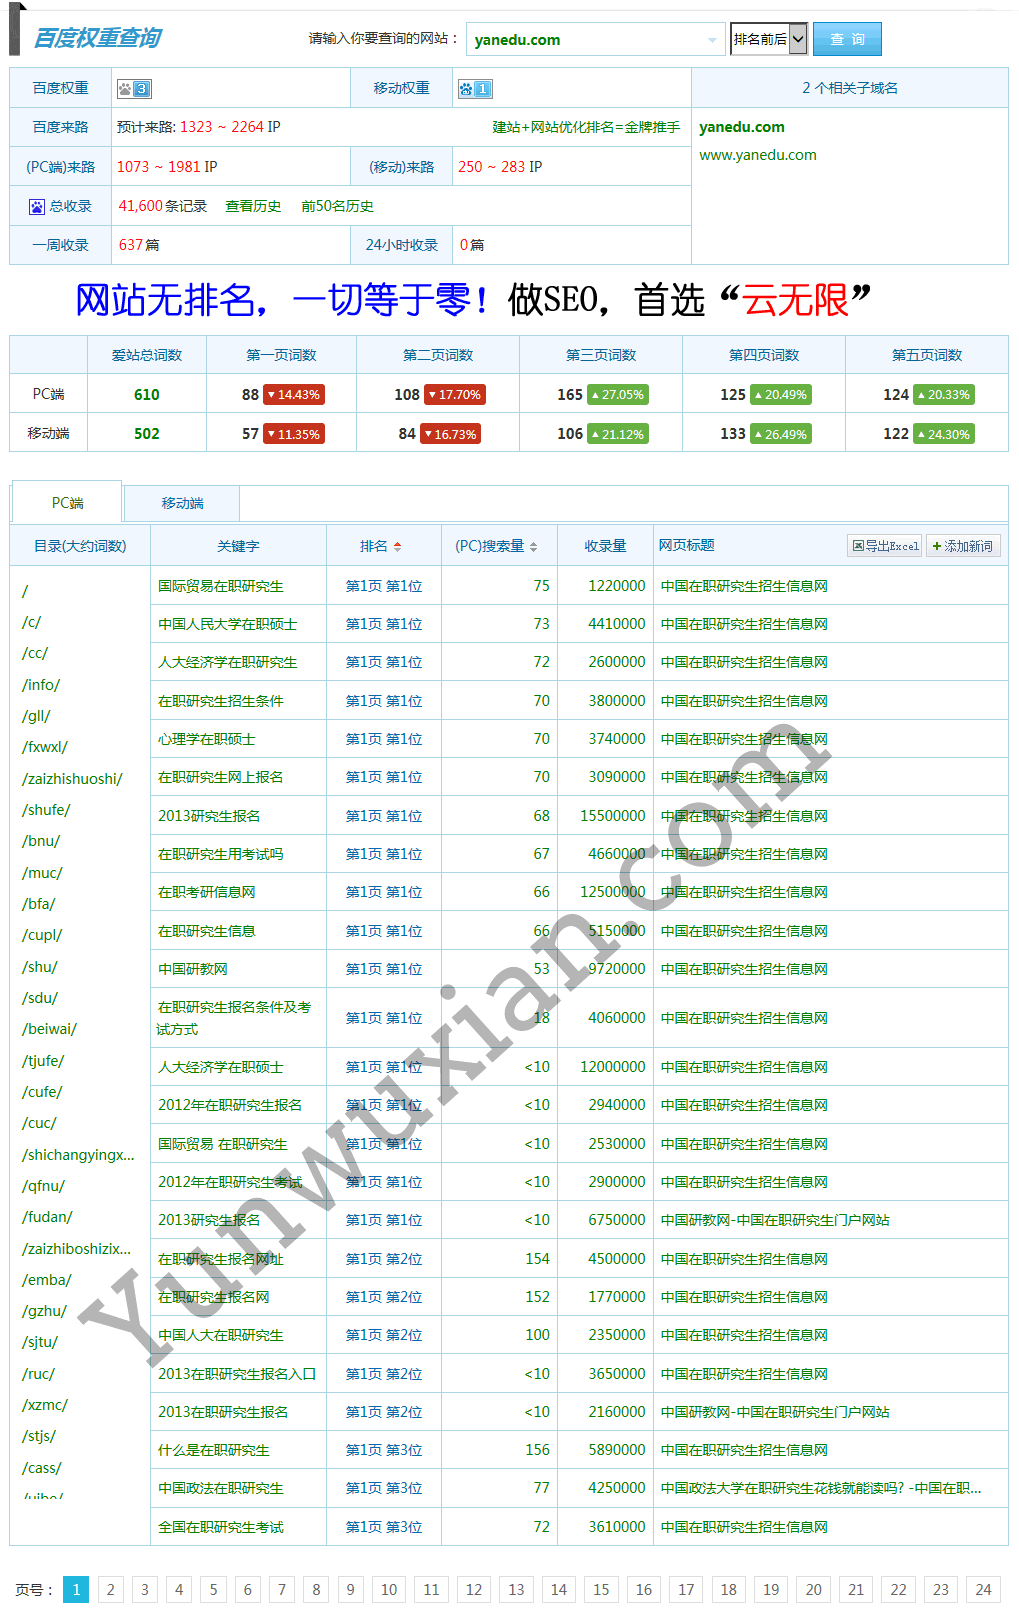1019x1624 pixels.
Task: Select the bold yanedu.com subdomain
Action: 742,127
